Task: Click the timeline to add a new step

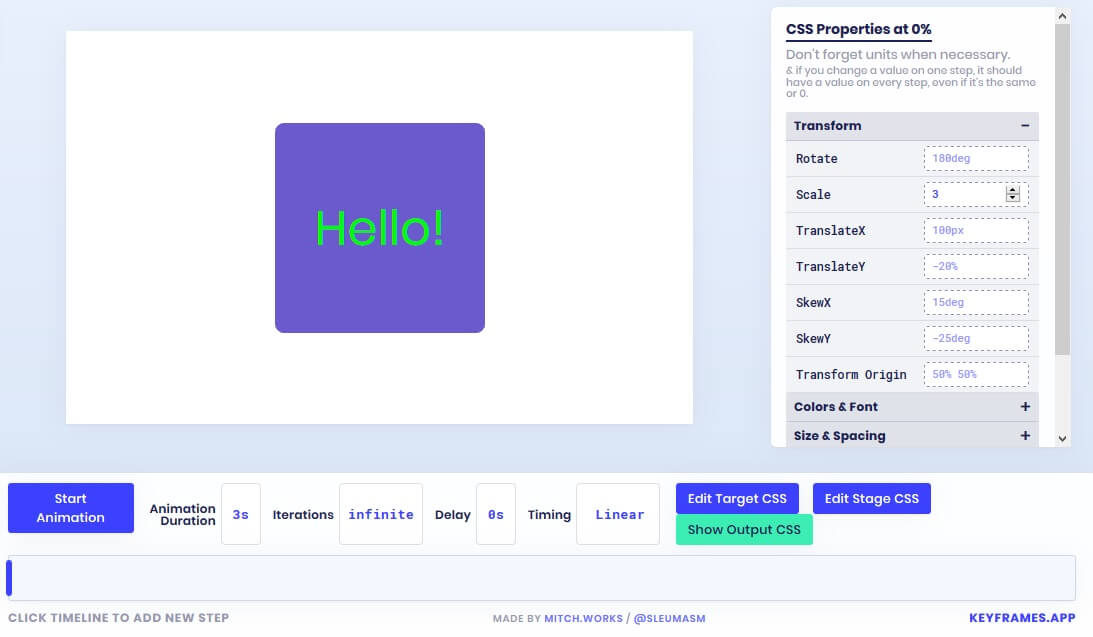Action: (500, 577)
